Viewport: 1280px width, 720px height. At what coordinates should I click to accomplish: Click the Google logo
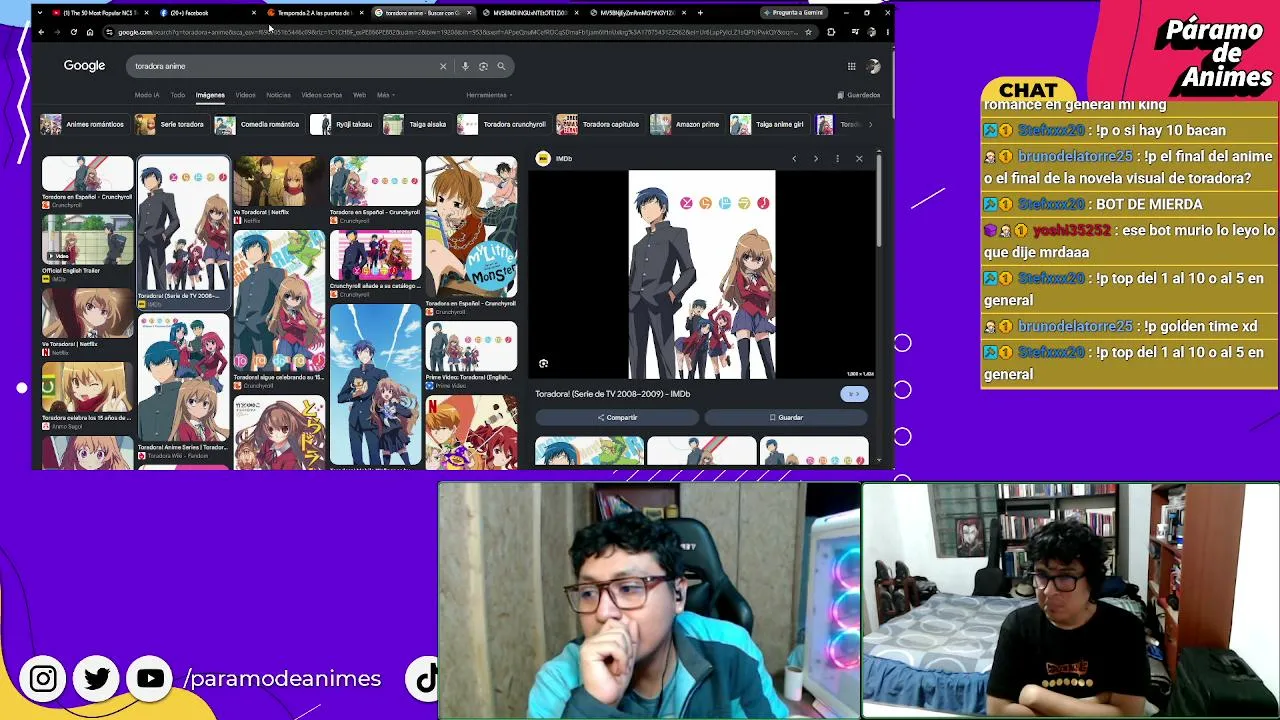click(x=84, y=66)
